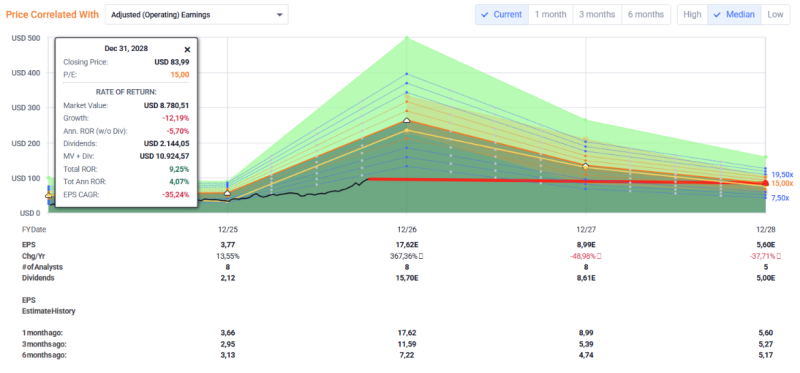Switch to 1 month estimates
This screenshot has height=373, width=800.
(x=551, y=14)
